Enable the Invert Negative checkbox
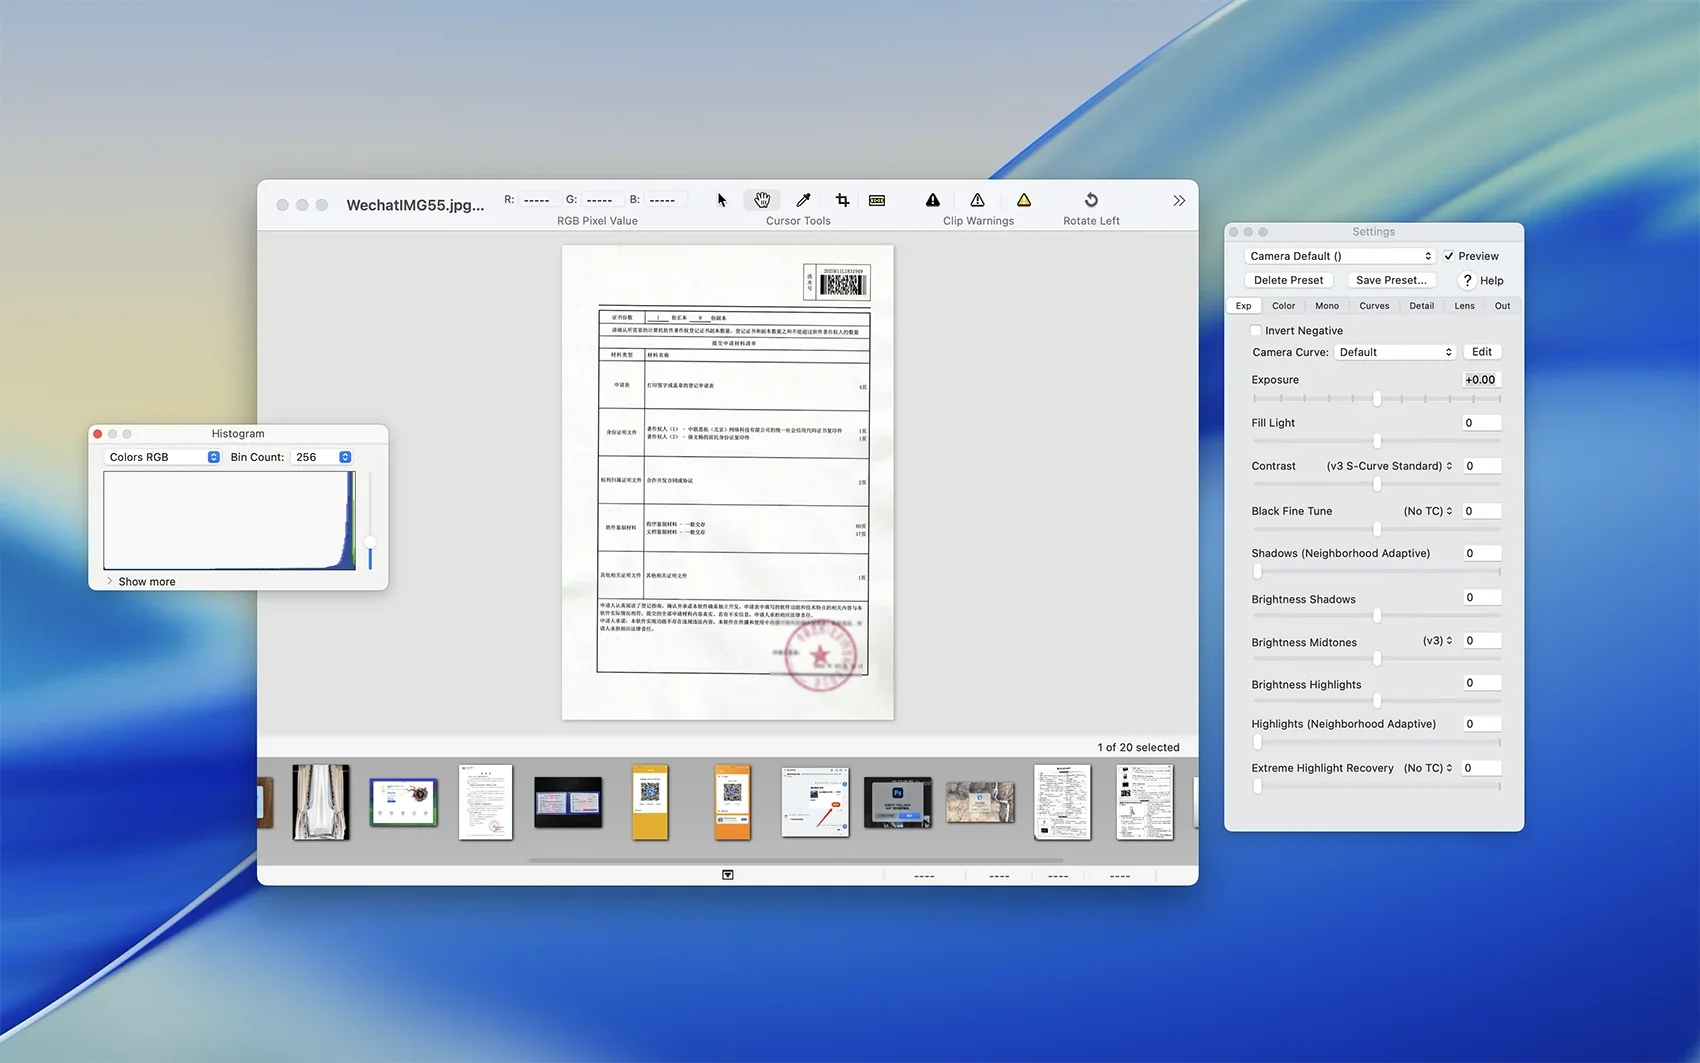The width and height of the screenshot is (1700, 1063). (1256, 331)
